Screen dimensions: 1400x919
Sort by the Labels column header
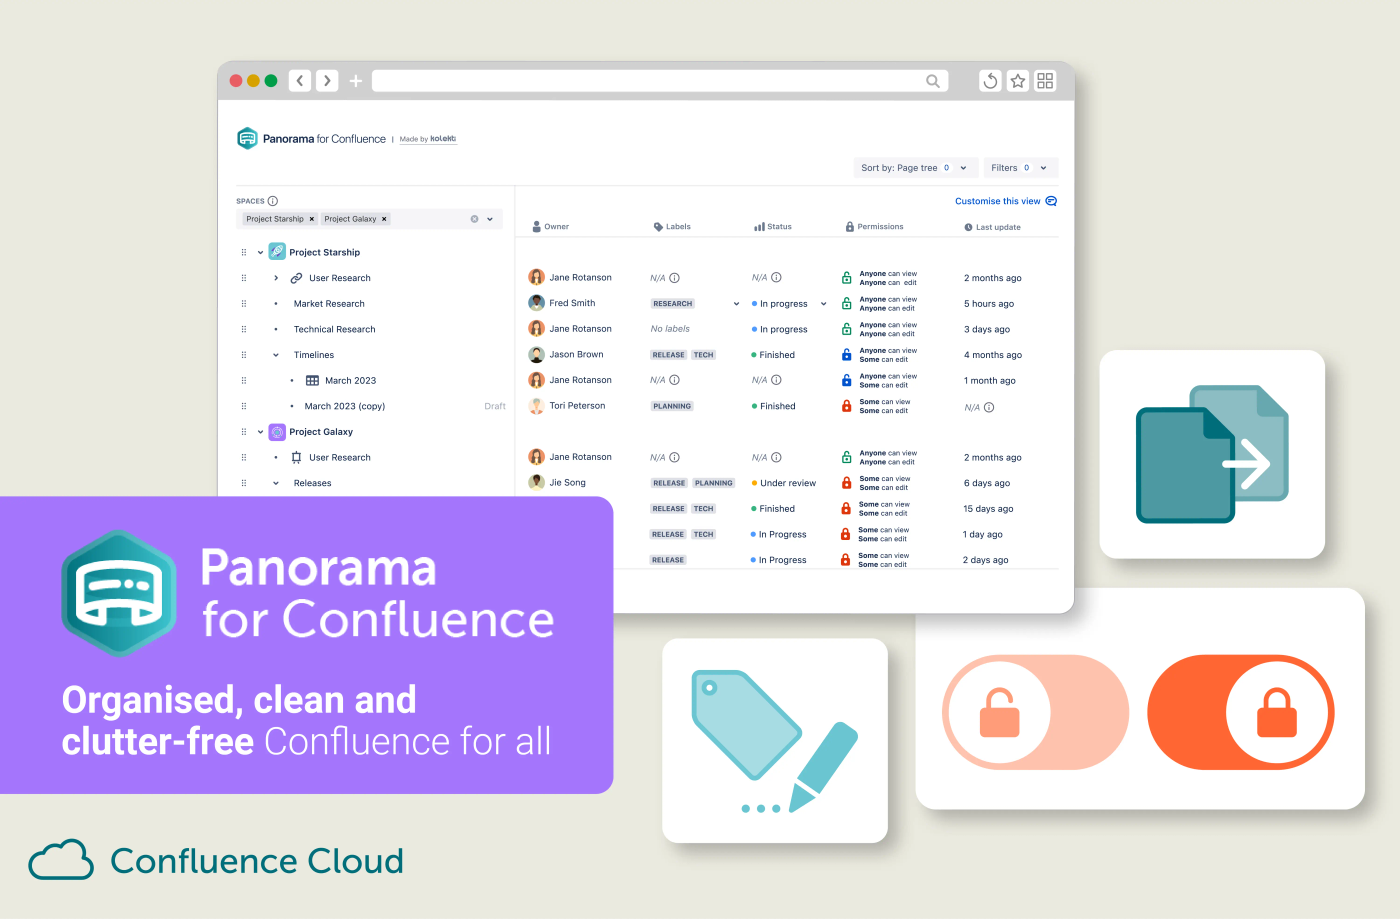(672, 227)
